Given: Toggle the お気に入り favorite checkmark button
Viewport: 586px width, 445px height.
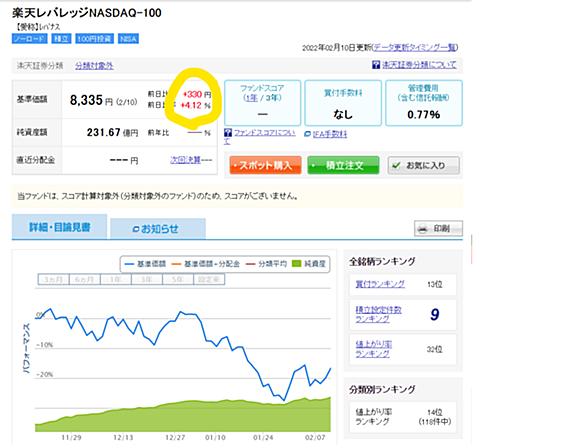Looking at the screenshot, I should (x=423, y=166).
